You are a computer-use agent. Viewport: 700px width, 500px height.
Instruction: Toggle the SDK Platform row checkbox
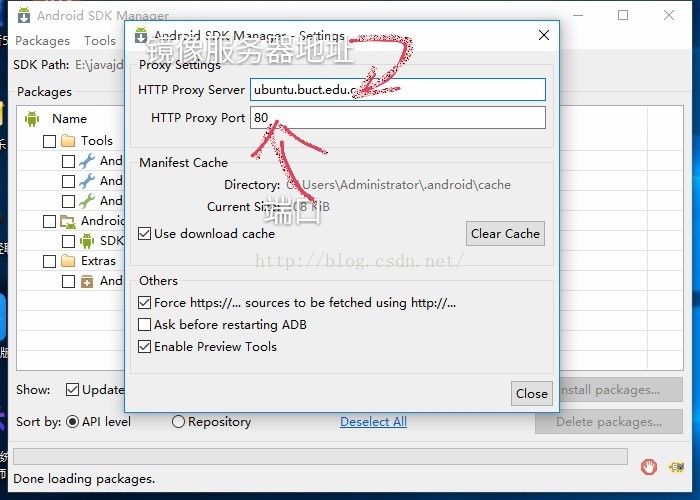[x=68, y=242]
